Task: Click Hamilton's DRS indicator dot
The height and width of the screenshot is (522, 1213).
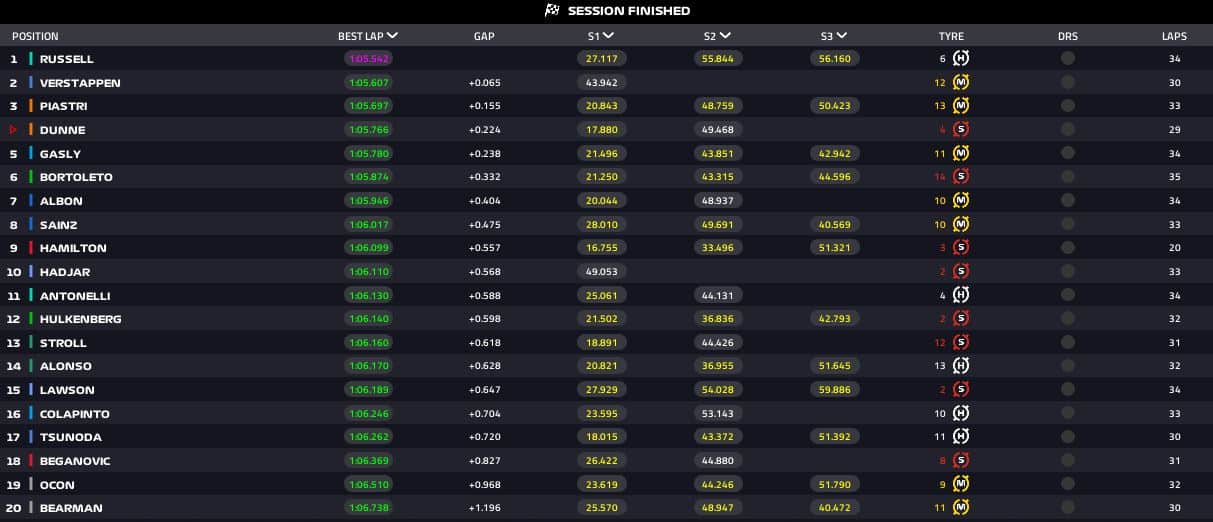Action: coord(1068,248)
